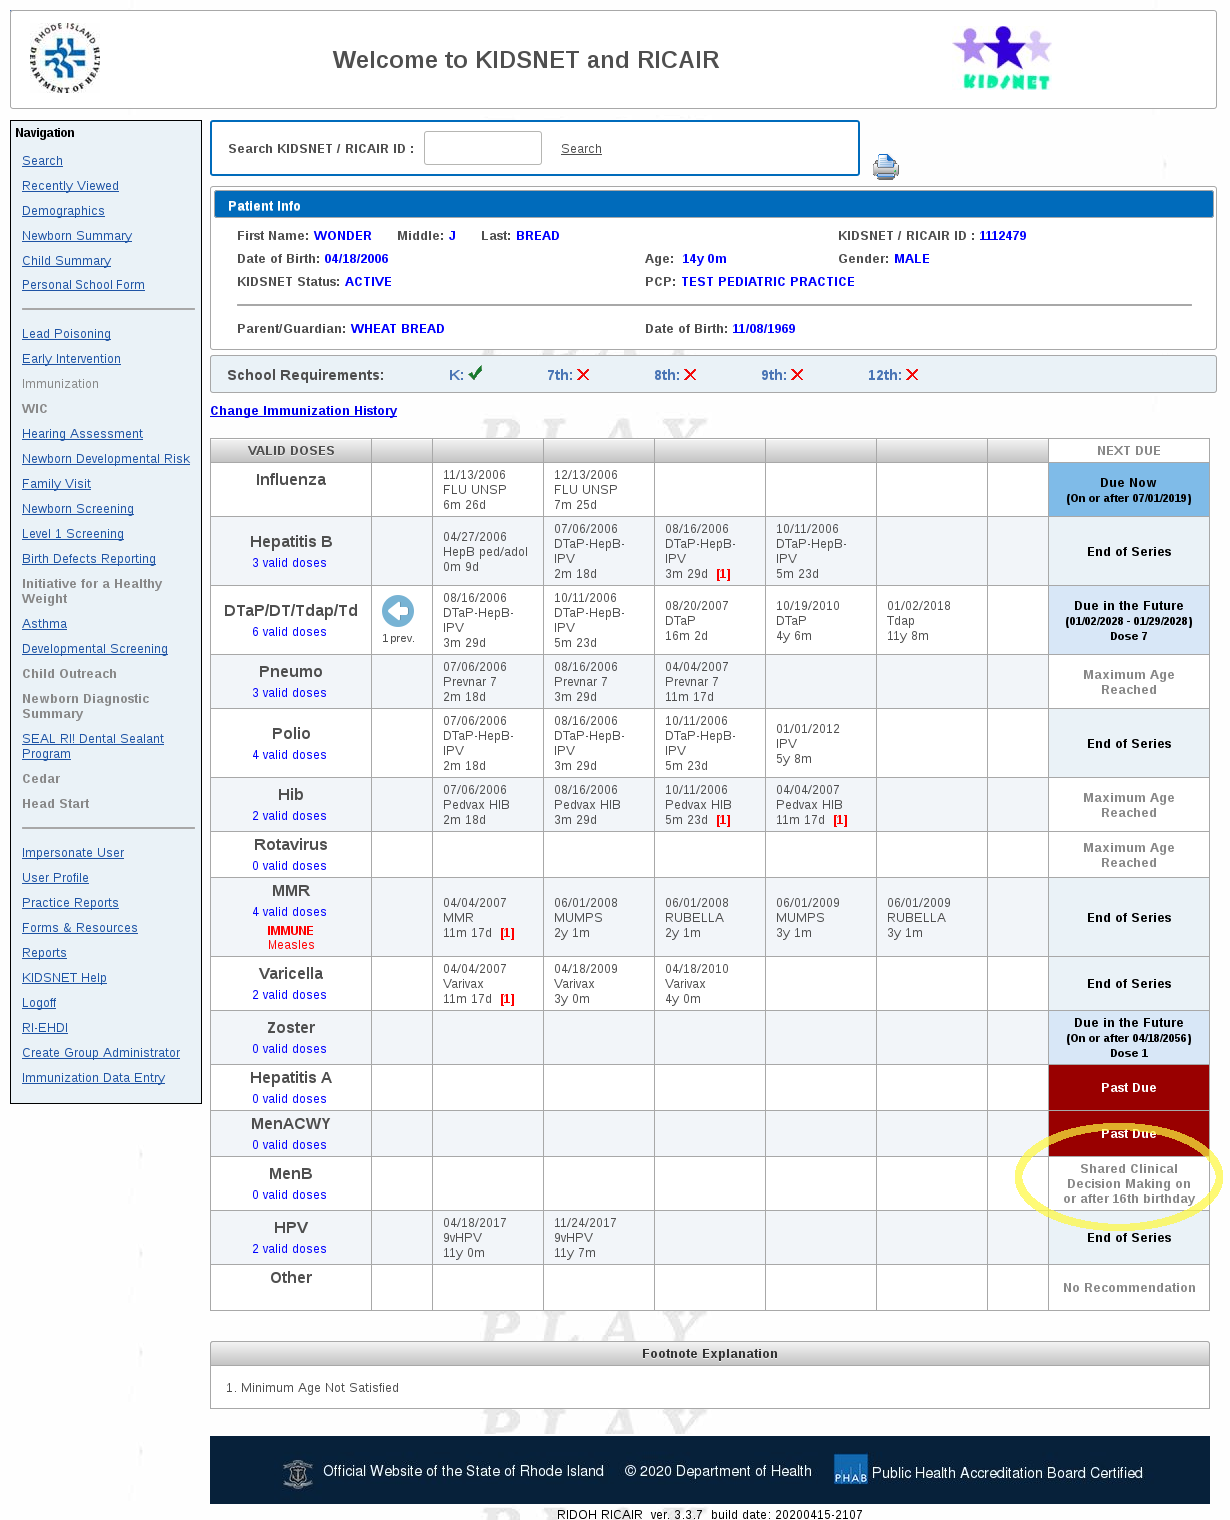Click the KIDSNET / RICAIR ID search field
Screen dimensions: 1230x1520
click(x=483, y=148)
